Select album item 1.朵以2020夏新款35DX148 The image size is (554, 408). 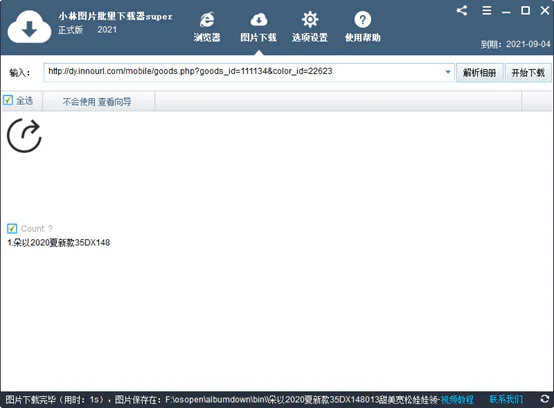[x=59, y=243]
